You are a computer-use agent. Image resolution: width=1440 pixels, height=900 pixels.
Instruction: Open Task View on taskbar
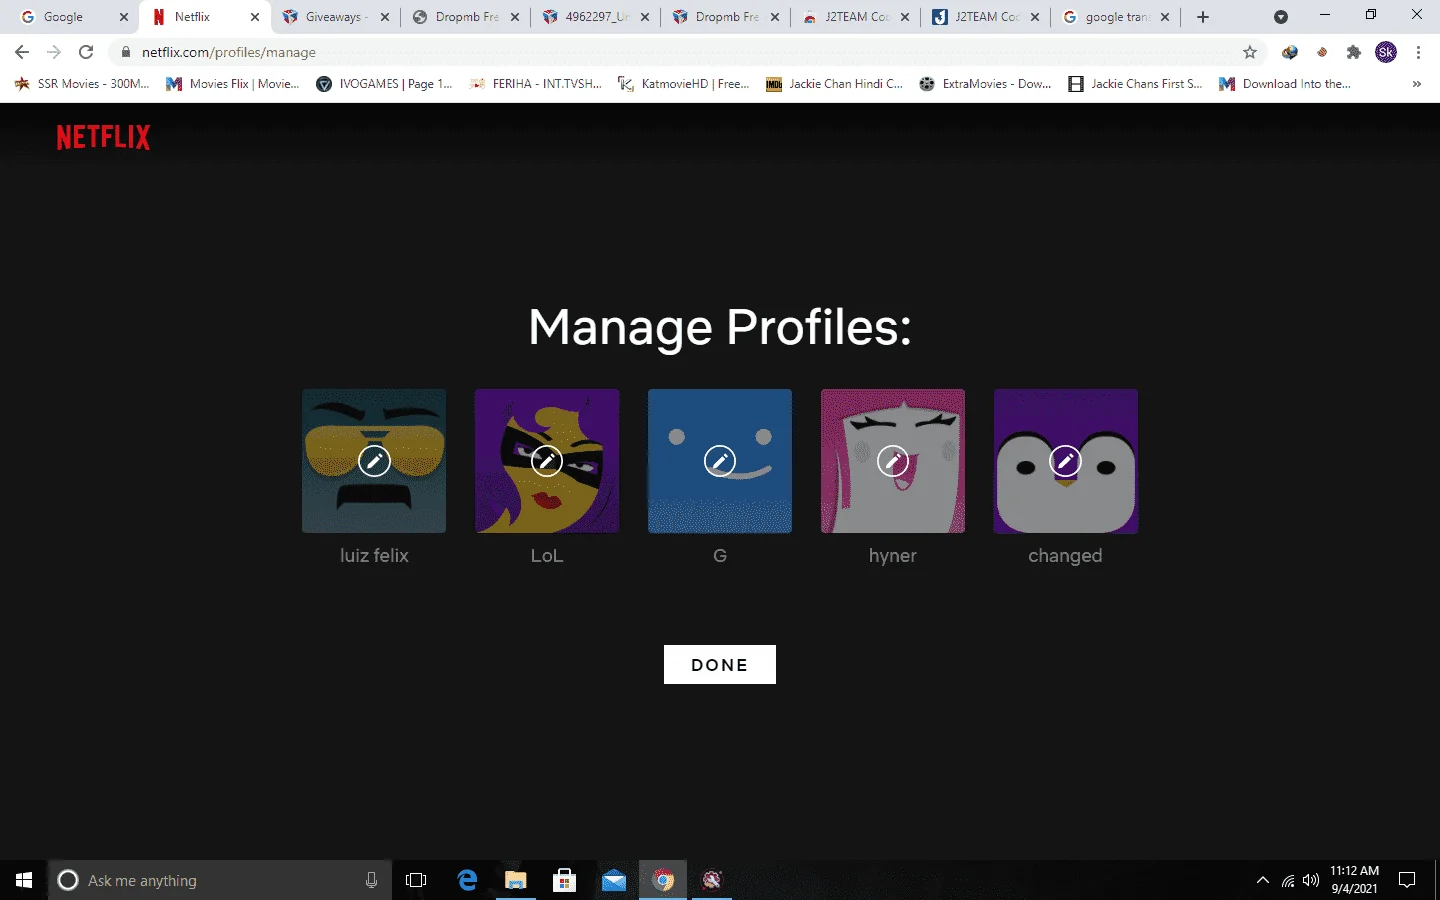416,880
